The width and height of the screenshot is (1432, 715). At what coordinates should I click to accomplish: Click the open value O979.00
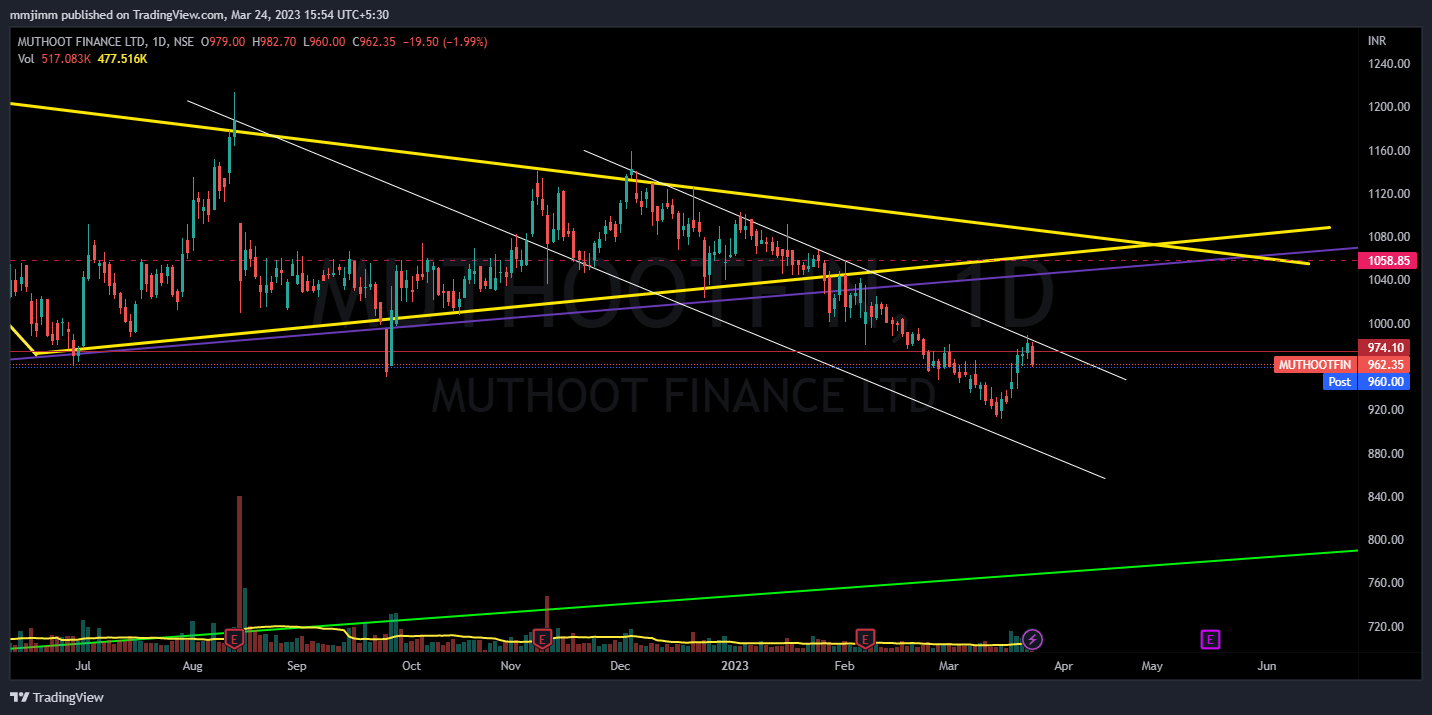pos(224,42)
